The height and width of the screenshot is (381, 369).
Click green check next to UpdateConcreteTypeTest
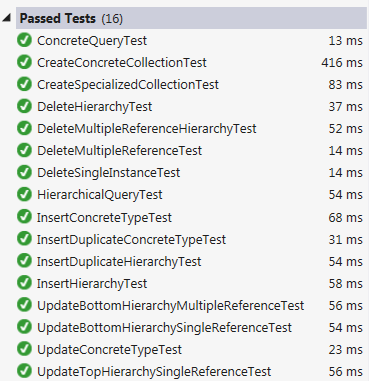(x=24, y=349)
